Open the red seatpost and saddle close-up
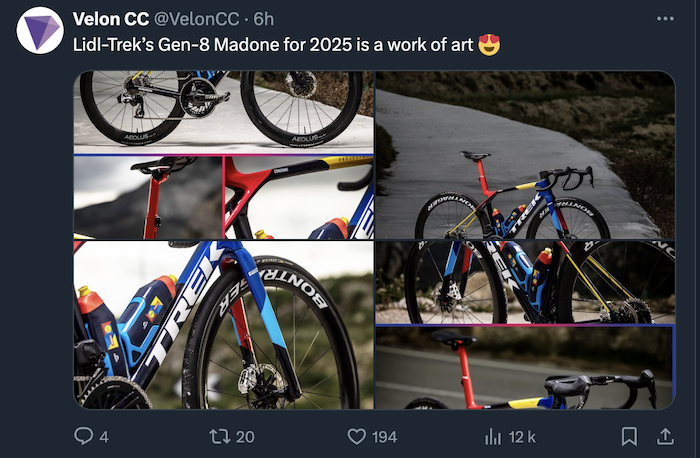The height and width of the screenshot is (458, 700). (146, 196)
